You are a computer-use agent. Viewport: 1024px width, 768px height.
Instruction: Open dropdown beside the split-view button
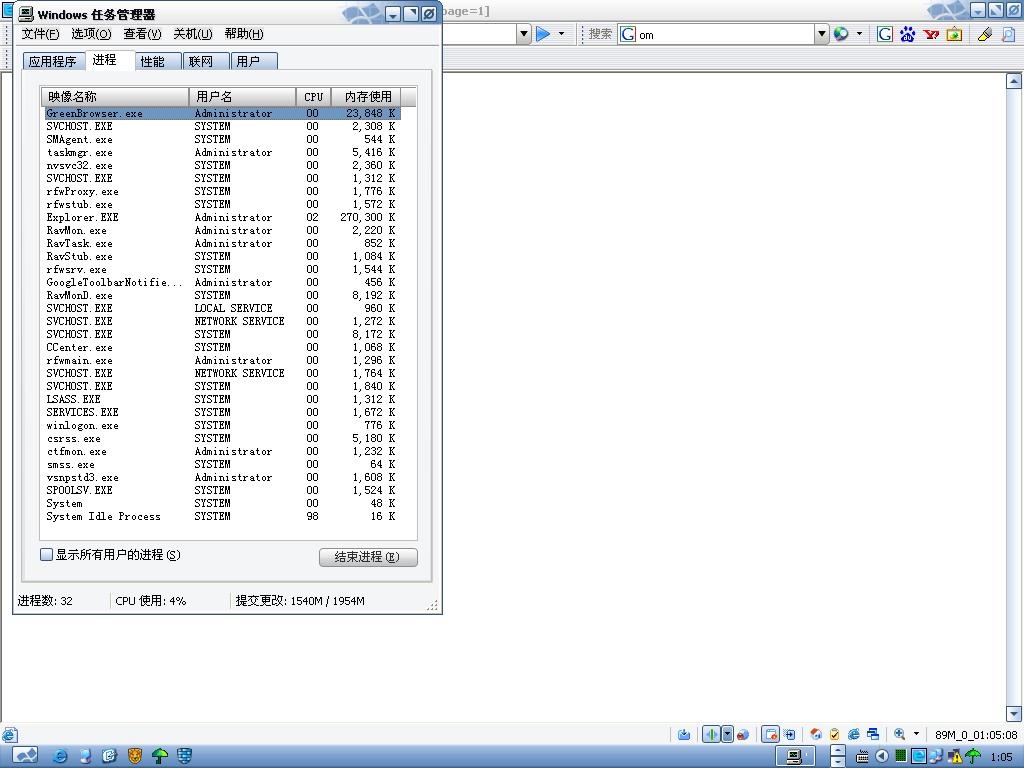coord(728,735)
